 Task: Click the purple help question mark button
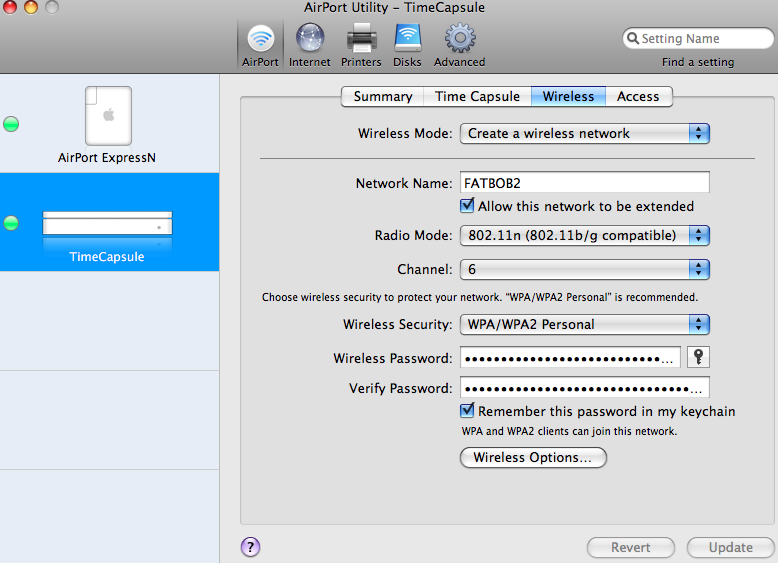click(251, 547)
